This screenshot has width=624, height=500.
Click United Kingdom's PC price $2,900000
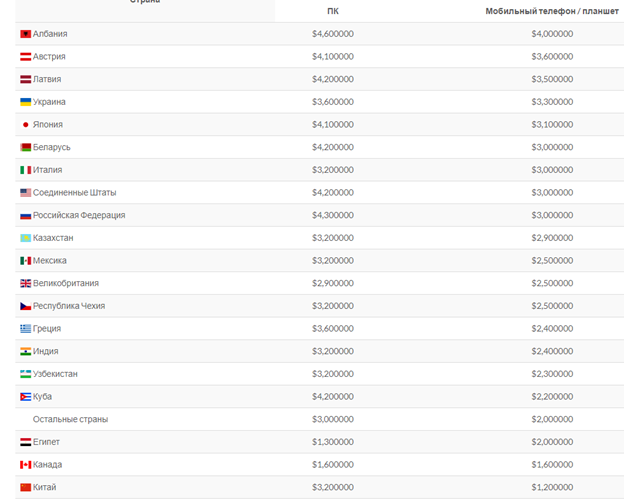(333, 284)
